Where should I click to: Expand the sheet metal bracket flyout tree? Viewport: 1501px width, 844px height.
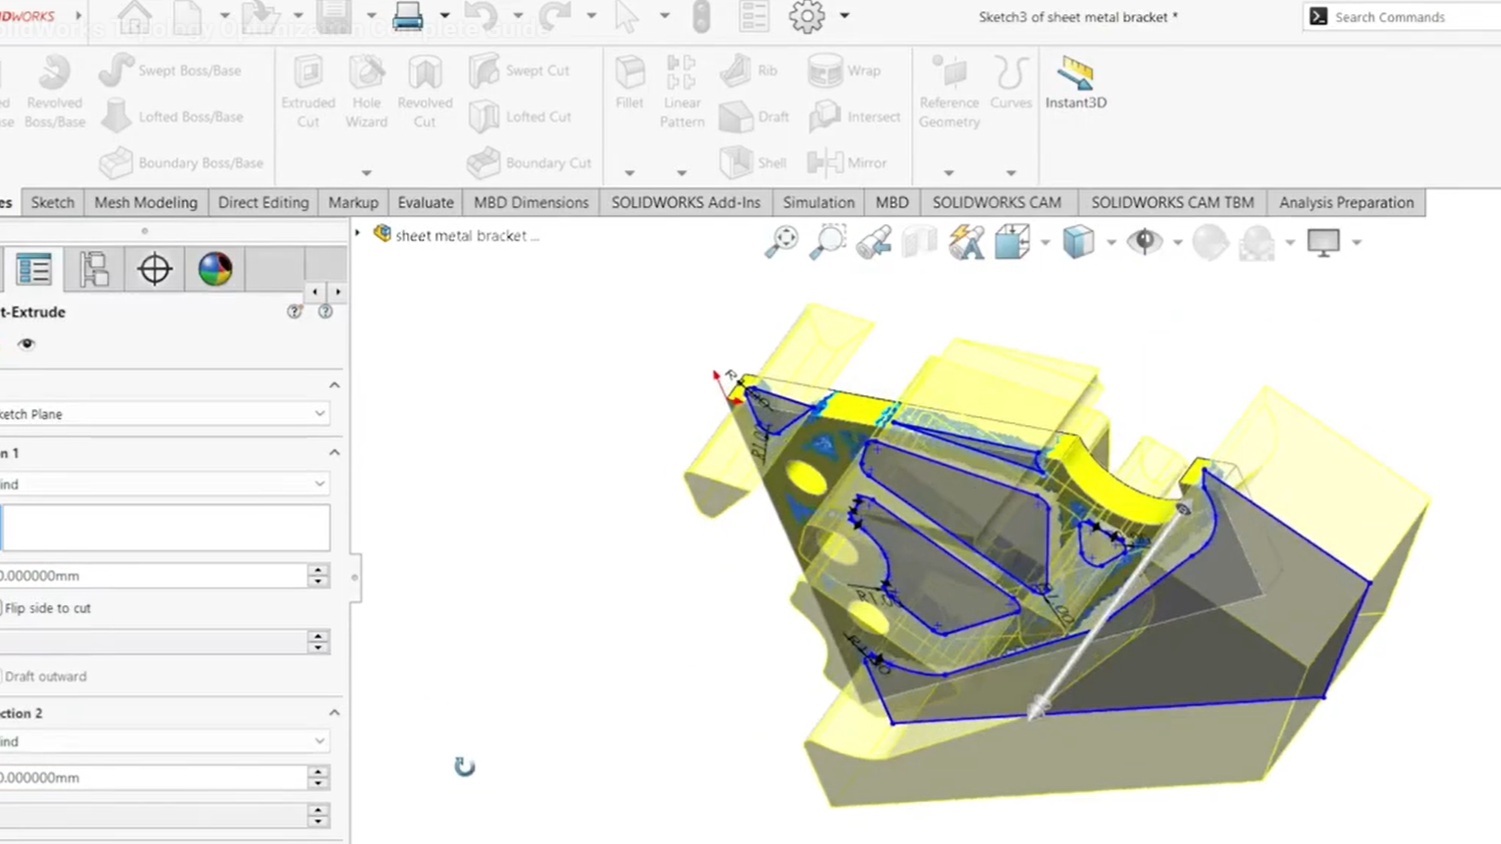(357, 234)
